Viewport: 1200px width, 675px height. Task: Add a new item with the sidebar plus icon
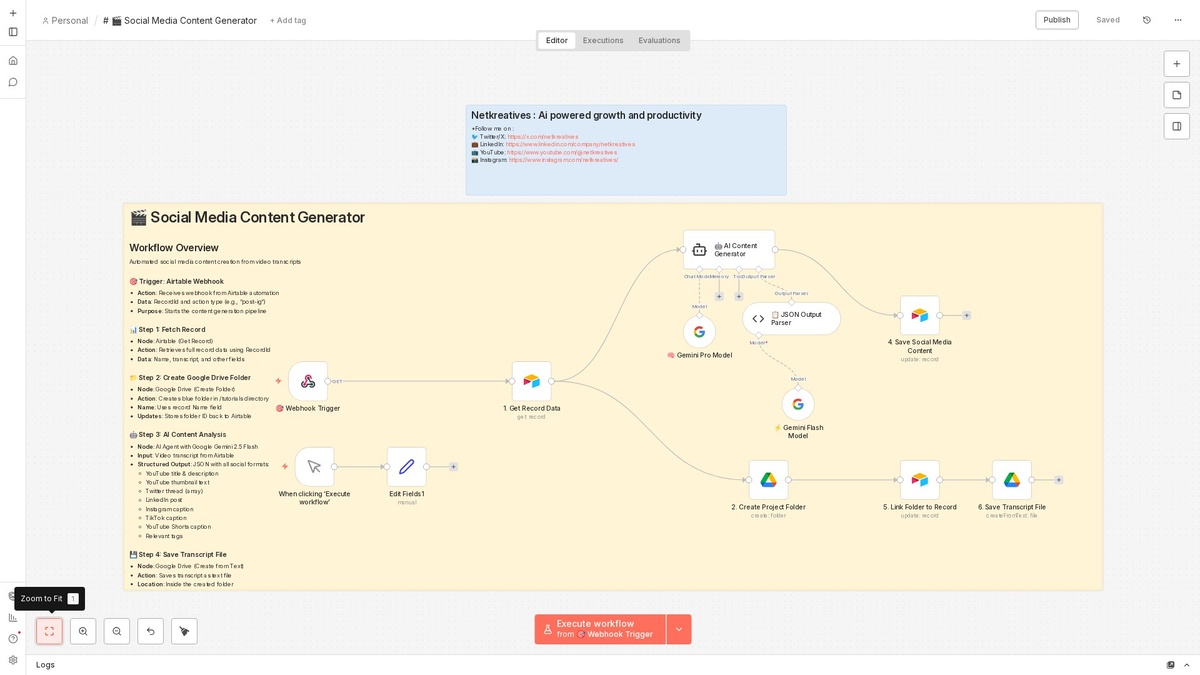tap(13, 13)
